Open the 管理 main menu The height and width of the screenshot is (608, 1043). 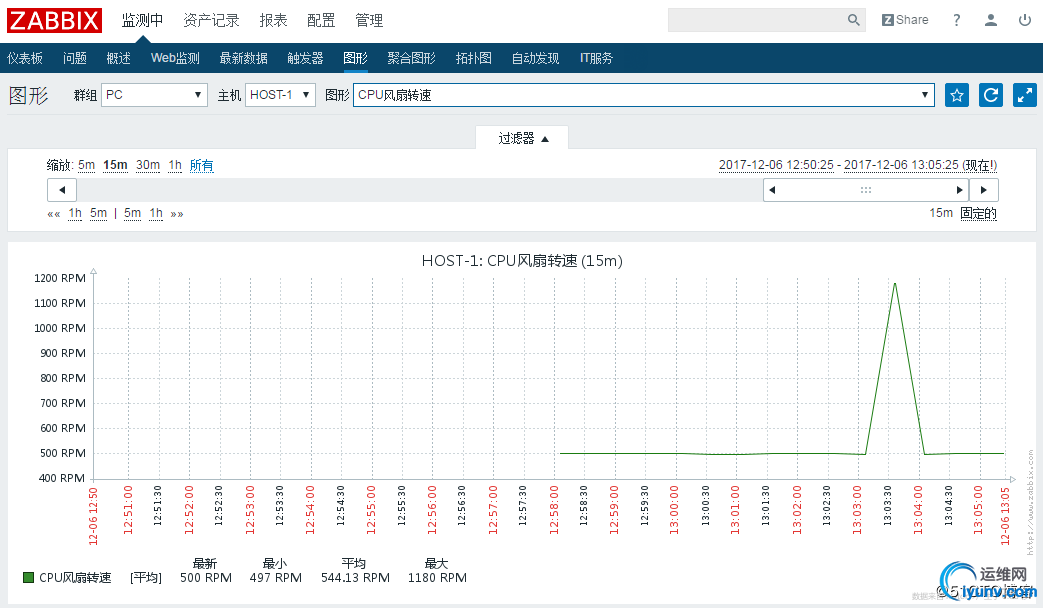369,21
